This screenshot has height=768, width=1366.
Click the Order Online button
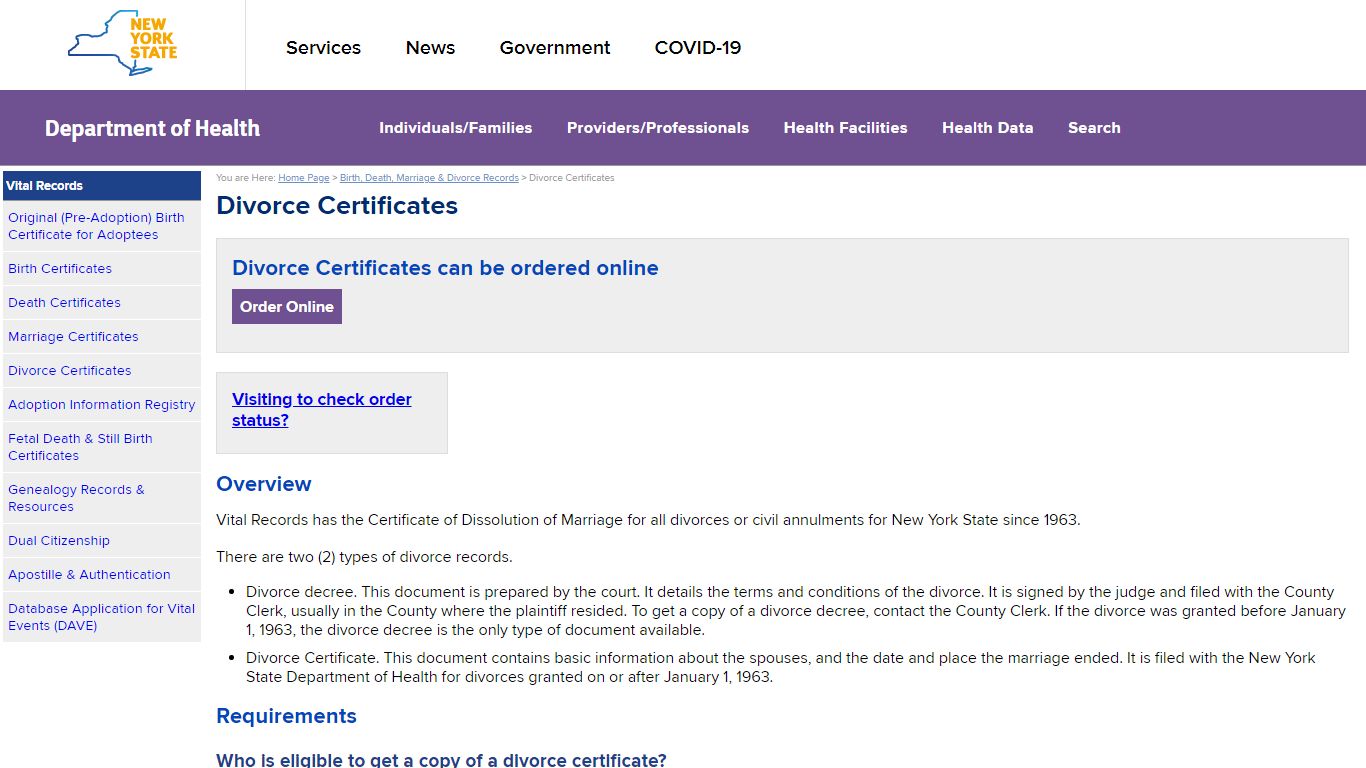pyautogui.click(x=287, y=307)
